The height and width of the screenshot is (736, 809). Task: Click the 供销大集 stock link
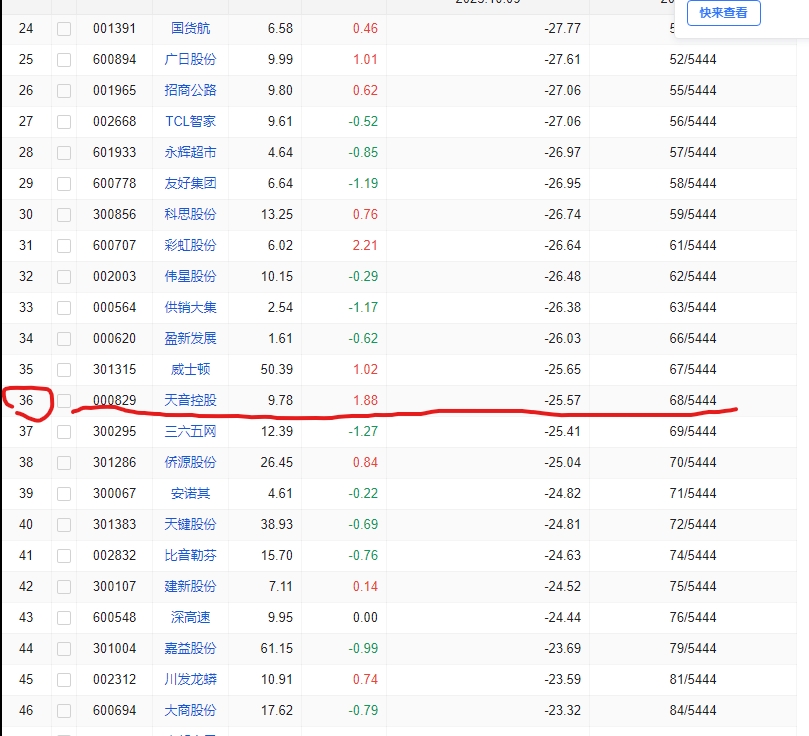coord(190,307)
